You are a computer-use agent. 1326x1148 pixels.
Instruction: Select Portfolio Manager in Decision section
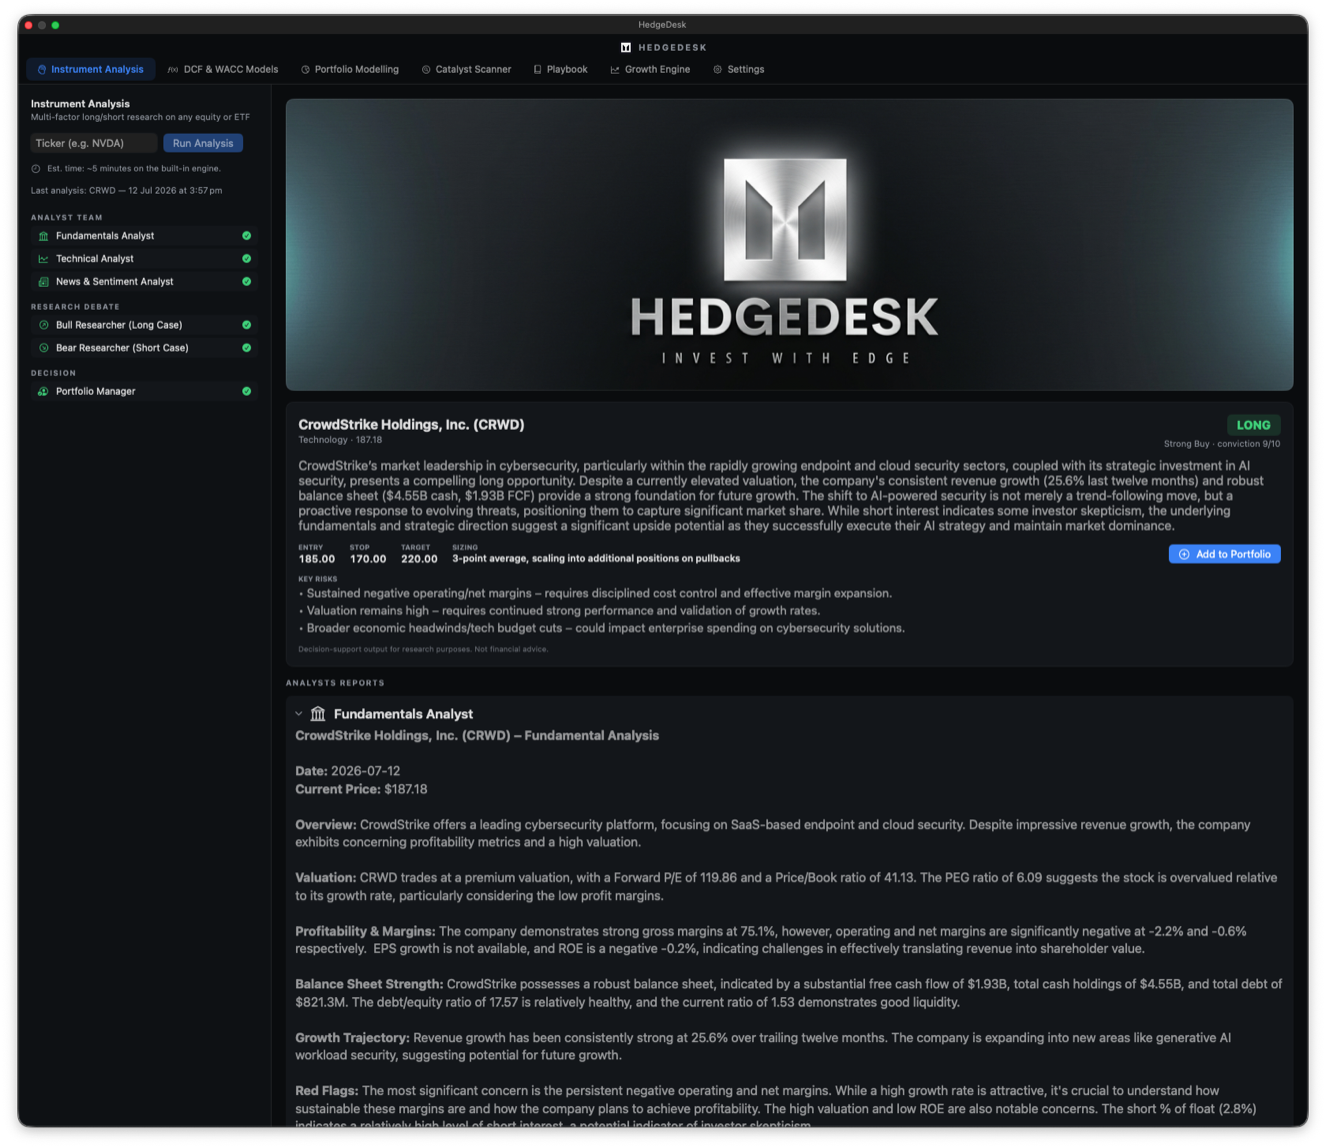click(x=143, y=391)
